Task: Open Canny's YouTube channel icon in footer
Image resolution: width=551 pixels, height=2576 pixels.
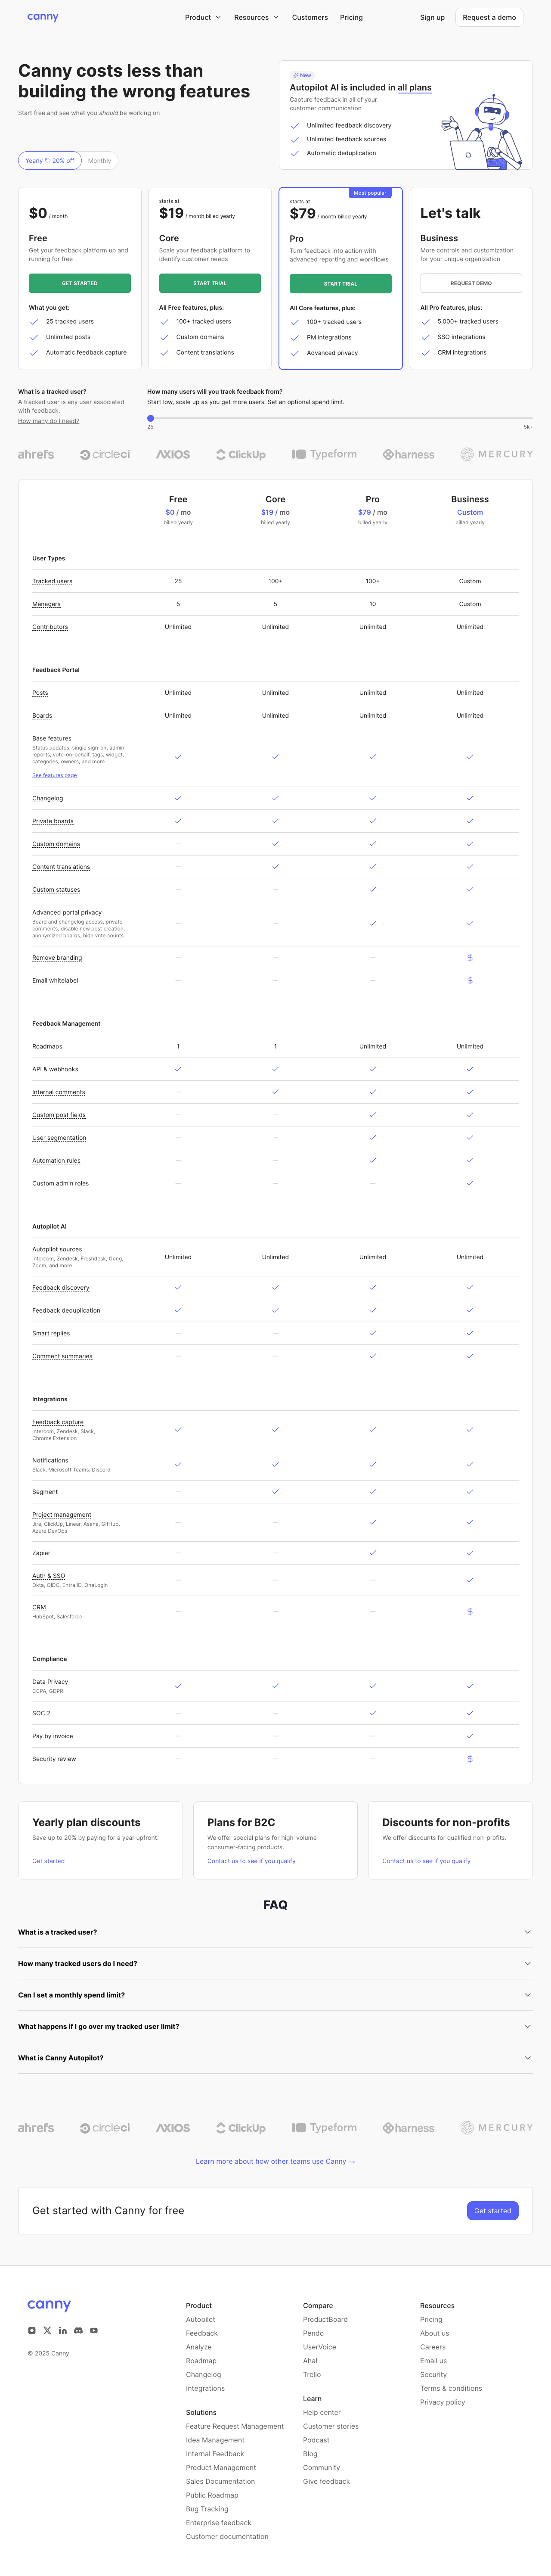Action: pos(94,2330)
